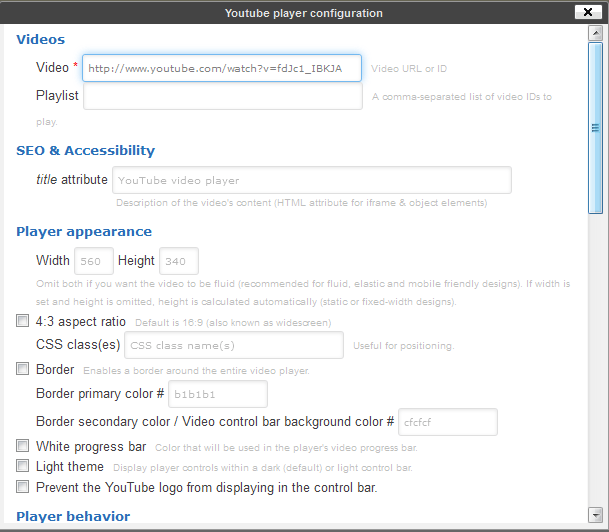Image resolution: width=609 pixels, height=532 pixels.
Task: Close the Youtube player configuration dialog
Action: coord(588,12)
